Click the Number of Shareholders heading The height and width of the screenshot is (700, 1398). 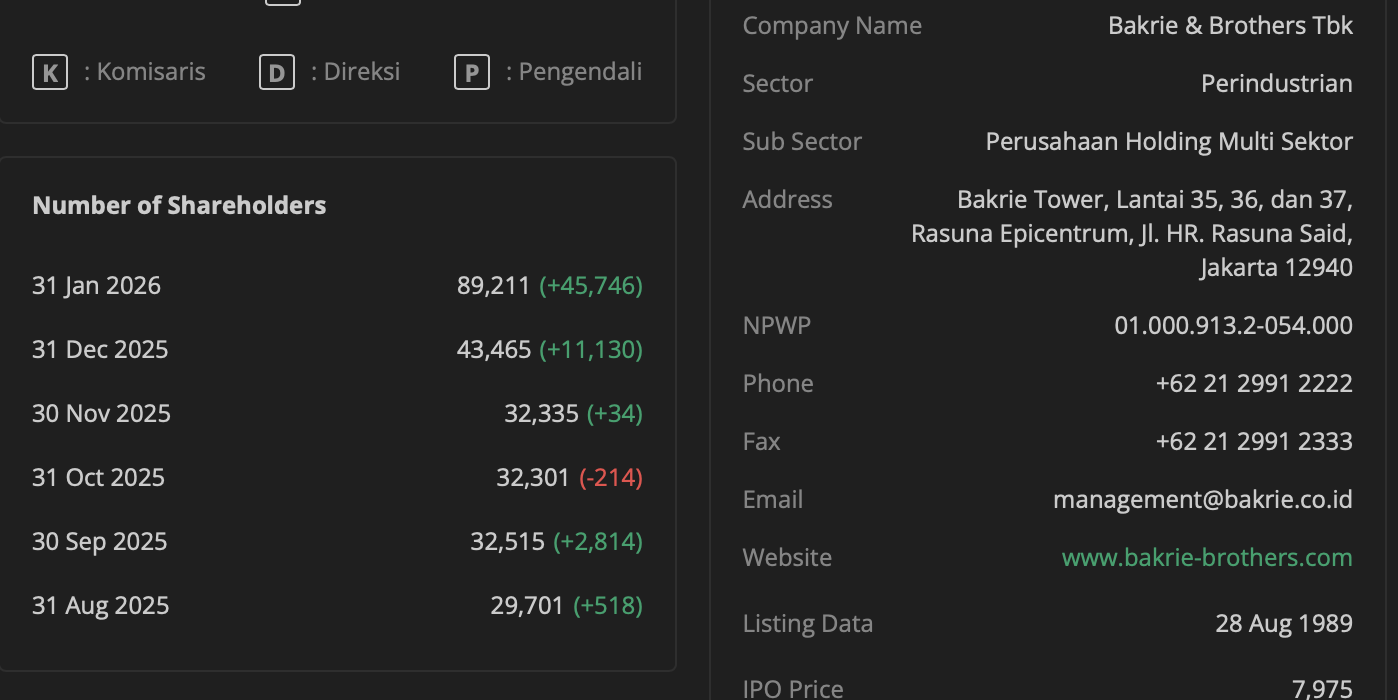pos(179,205)
